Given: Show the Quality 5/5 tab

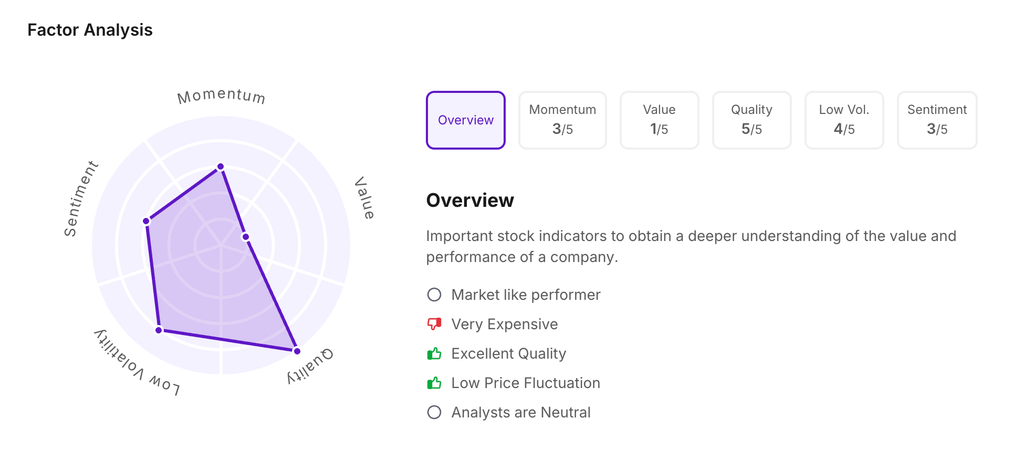Looking at the screenshot, I should (x=752, y=120).
